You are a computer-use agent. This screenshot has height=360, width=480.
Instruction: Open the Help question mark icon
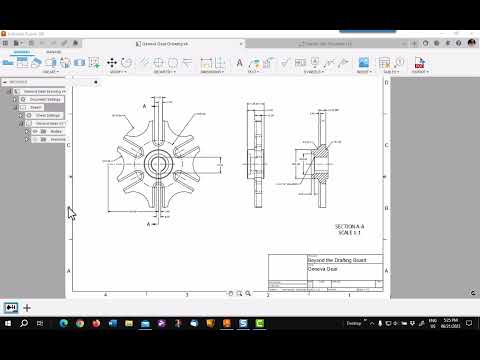[x=459, y=43]
